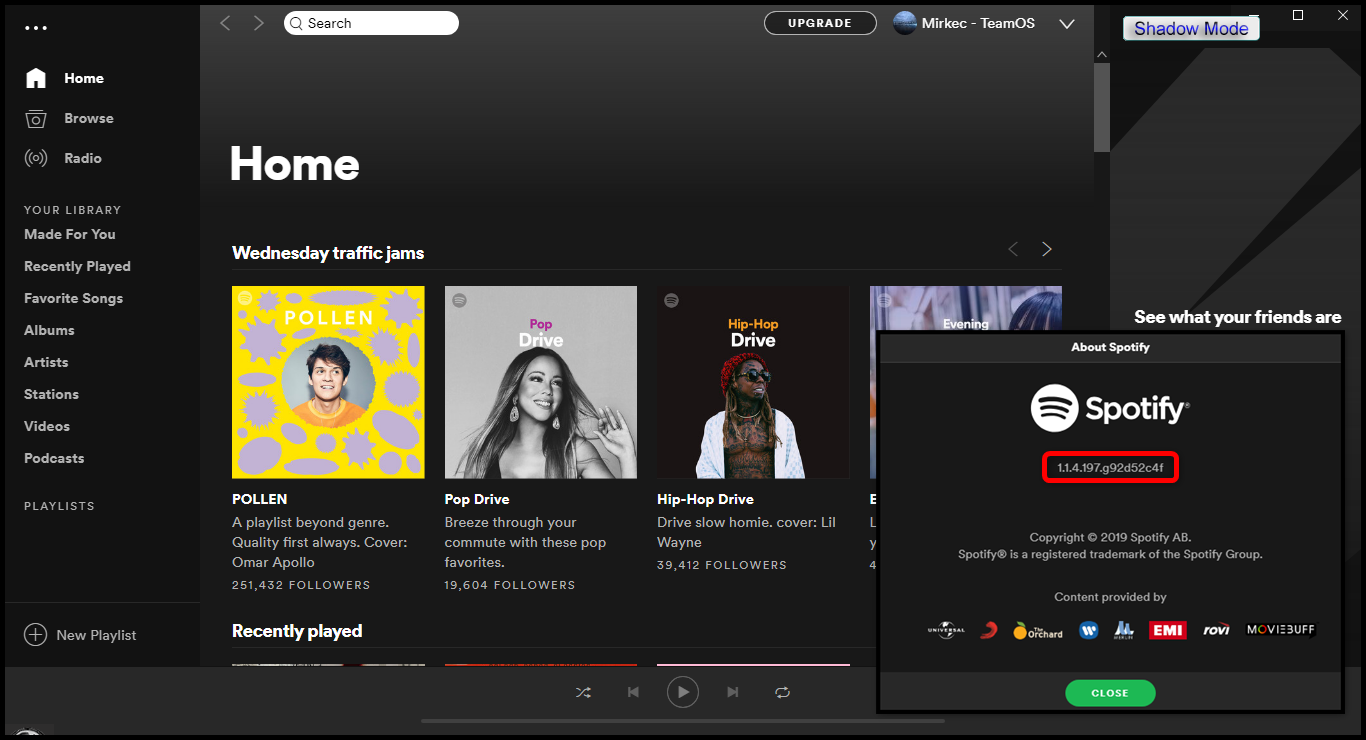Open Mirkec - TeamOS profile
Image resolution: width=1366 pixels, height=740 pixels.
tap(978, 23)
